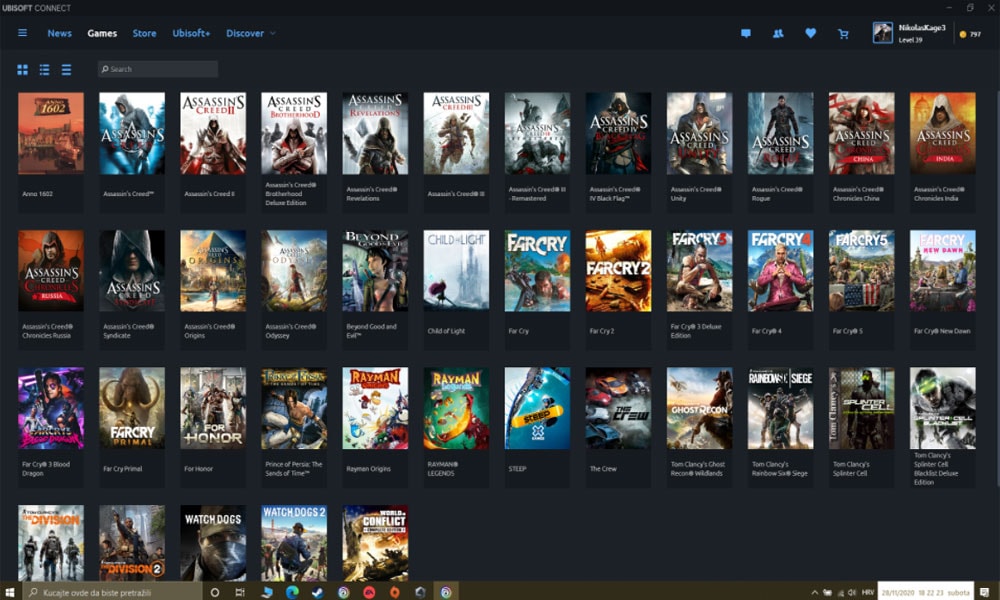Open the wishlist heart icon

811,33
